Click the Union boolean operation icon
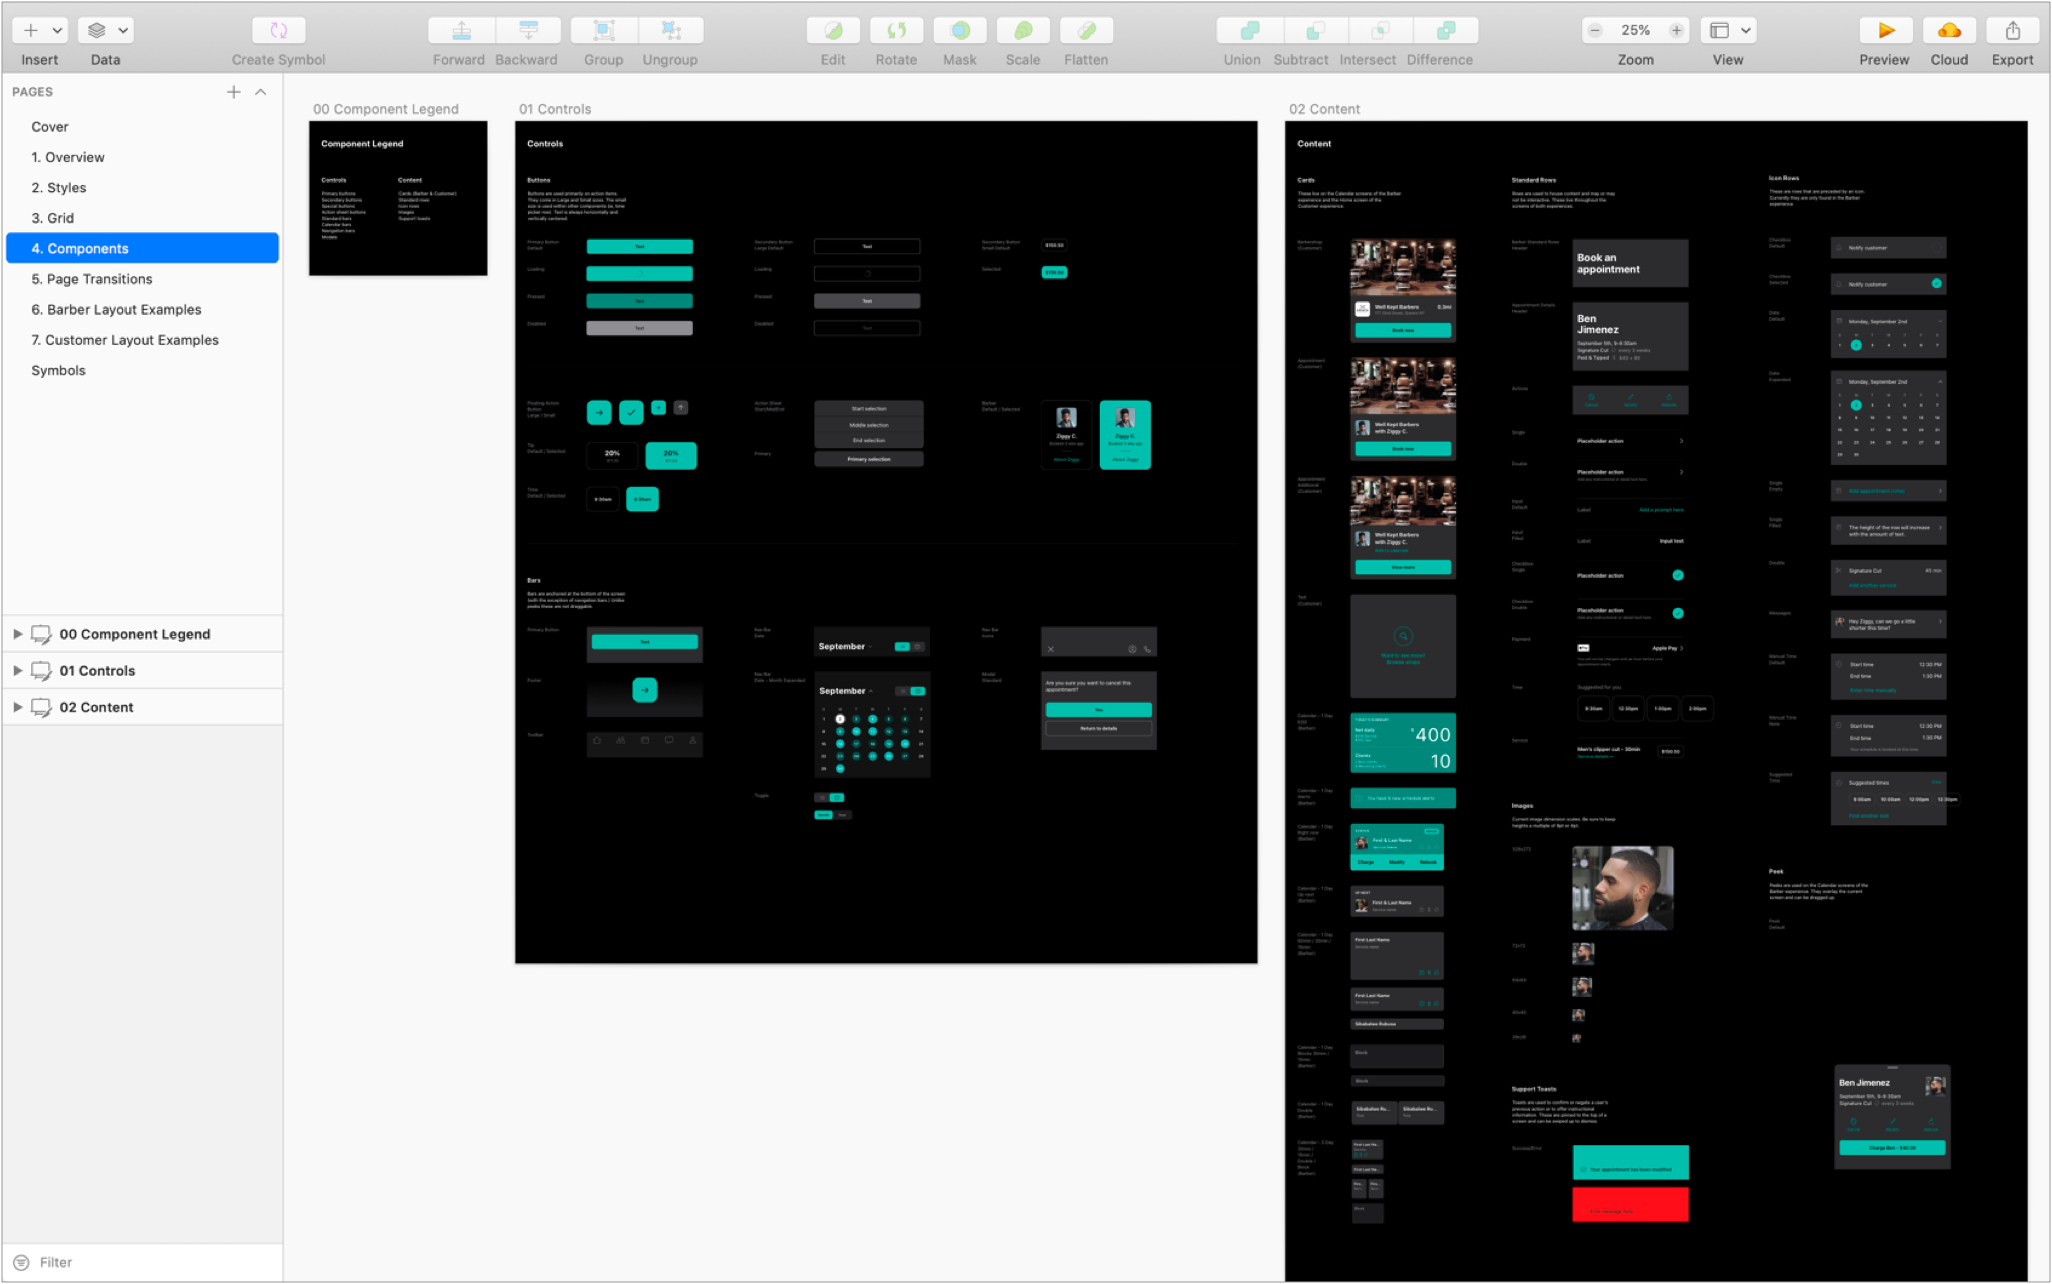This screenshot has width=2052, height=1284. tap(1249, 31)
